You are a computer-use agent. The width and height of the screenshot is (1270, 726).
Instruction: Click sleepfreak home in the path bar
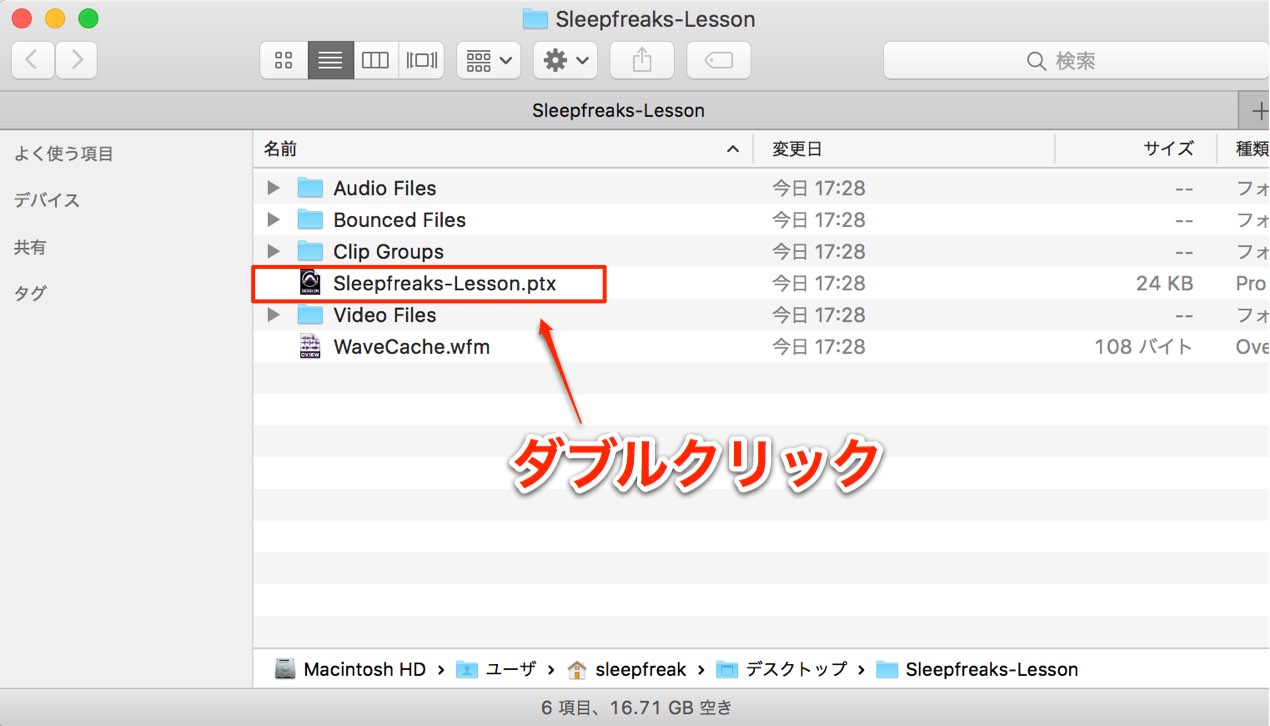[x=627, y=670]
